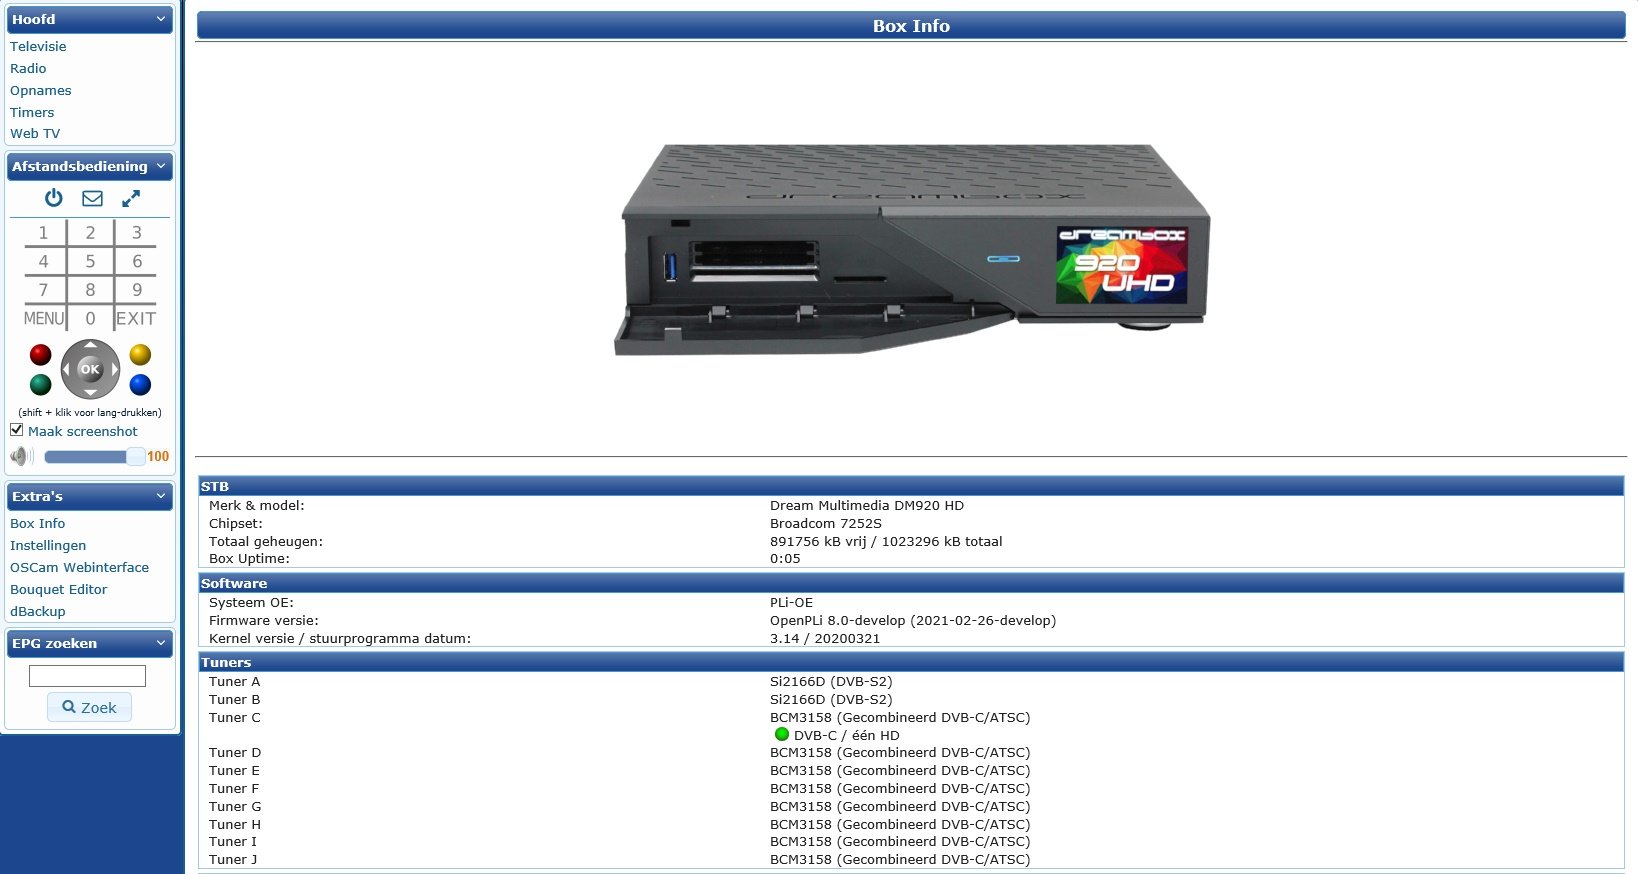Open Instellingen link
1638x874 pixels.
[48, 546]
